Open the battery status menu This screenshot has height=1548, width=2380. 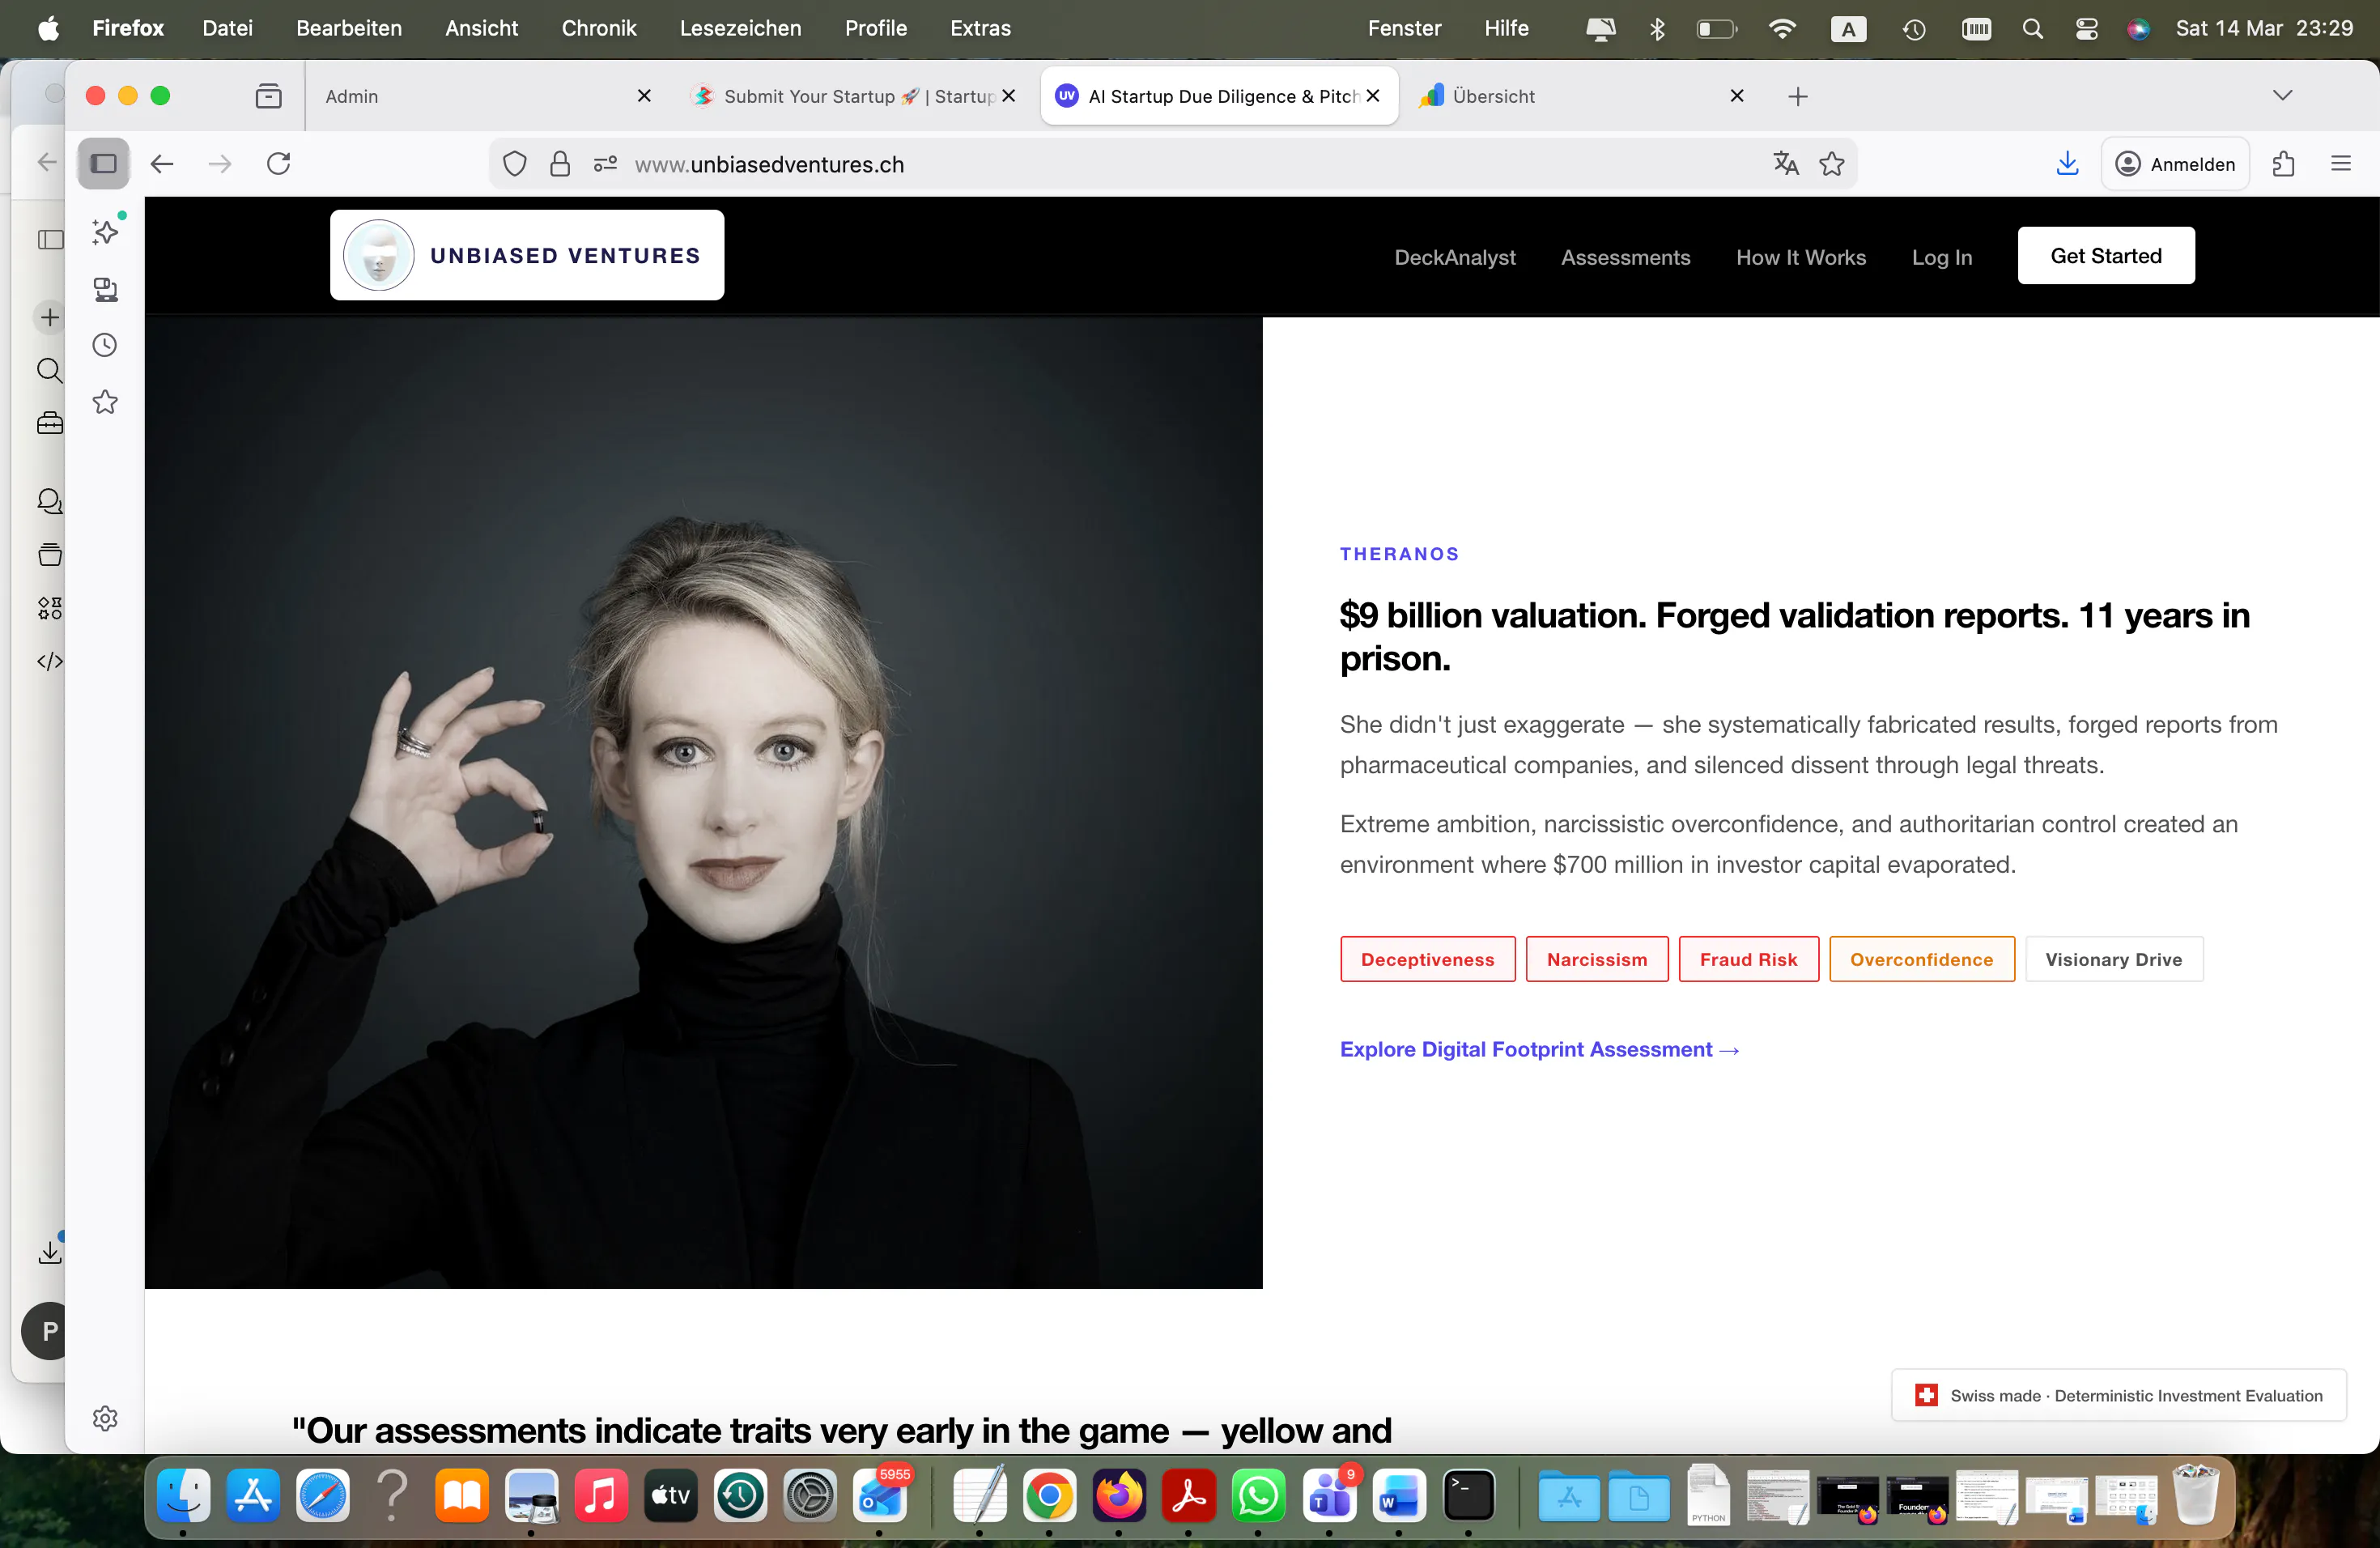pyautogui.click(x=1717, y=28)
